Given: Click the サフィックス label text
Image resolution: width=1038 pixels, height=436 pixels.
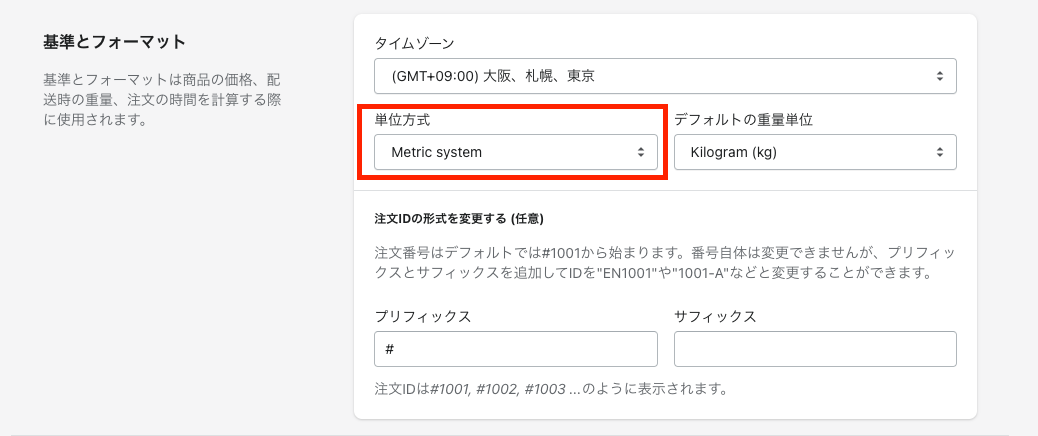Looking at the screenshot, I should [715, 316].
